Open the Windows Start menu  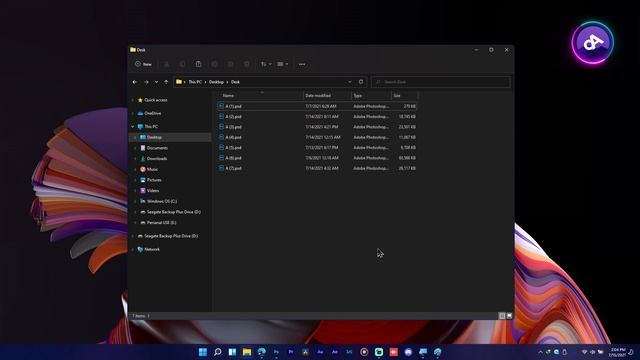(x=203, y=352)
